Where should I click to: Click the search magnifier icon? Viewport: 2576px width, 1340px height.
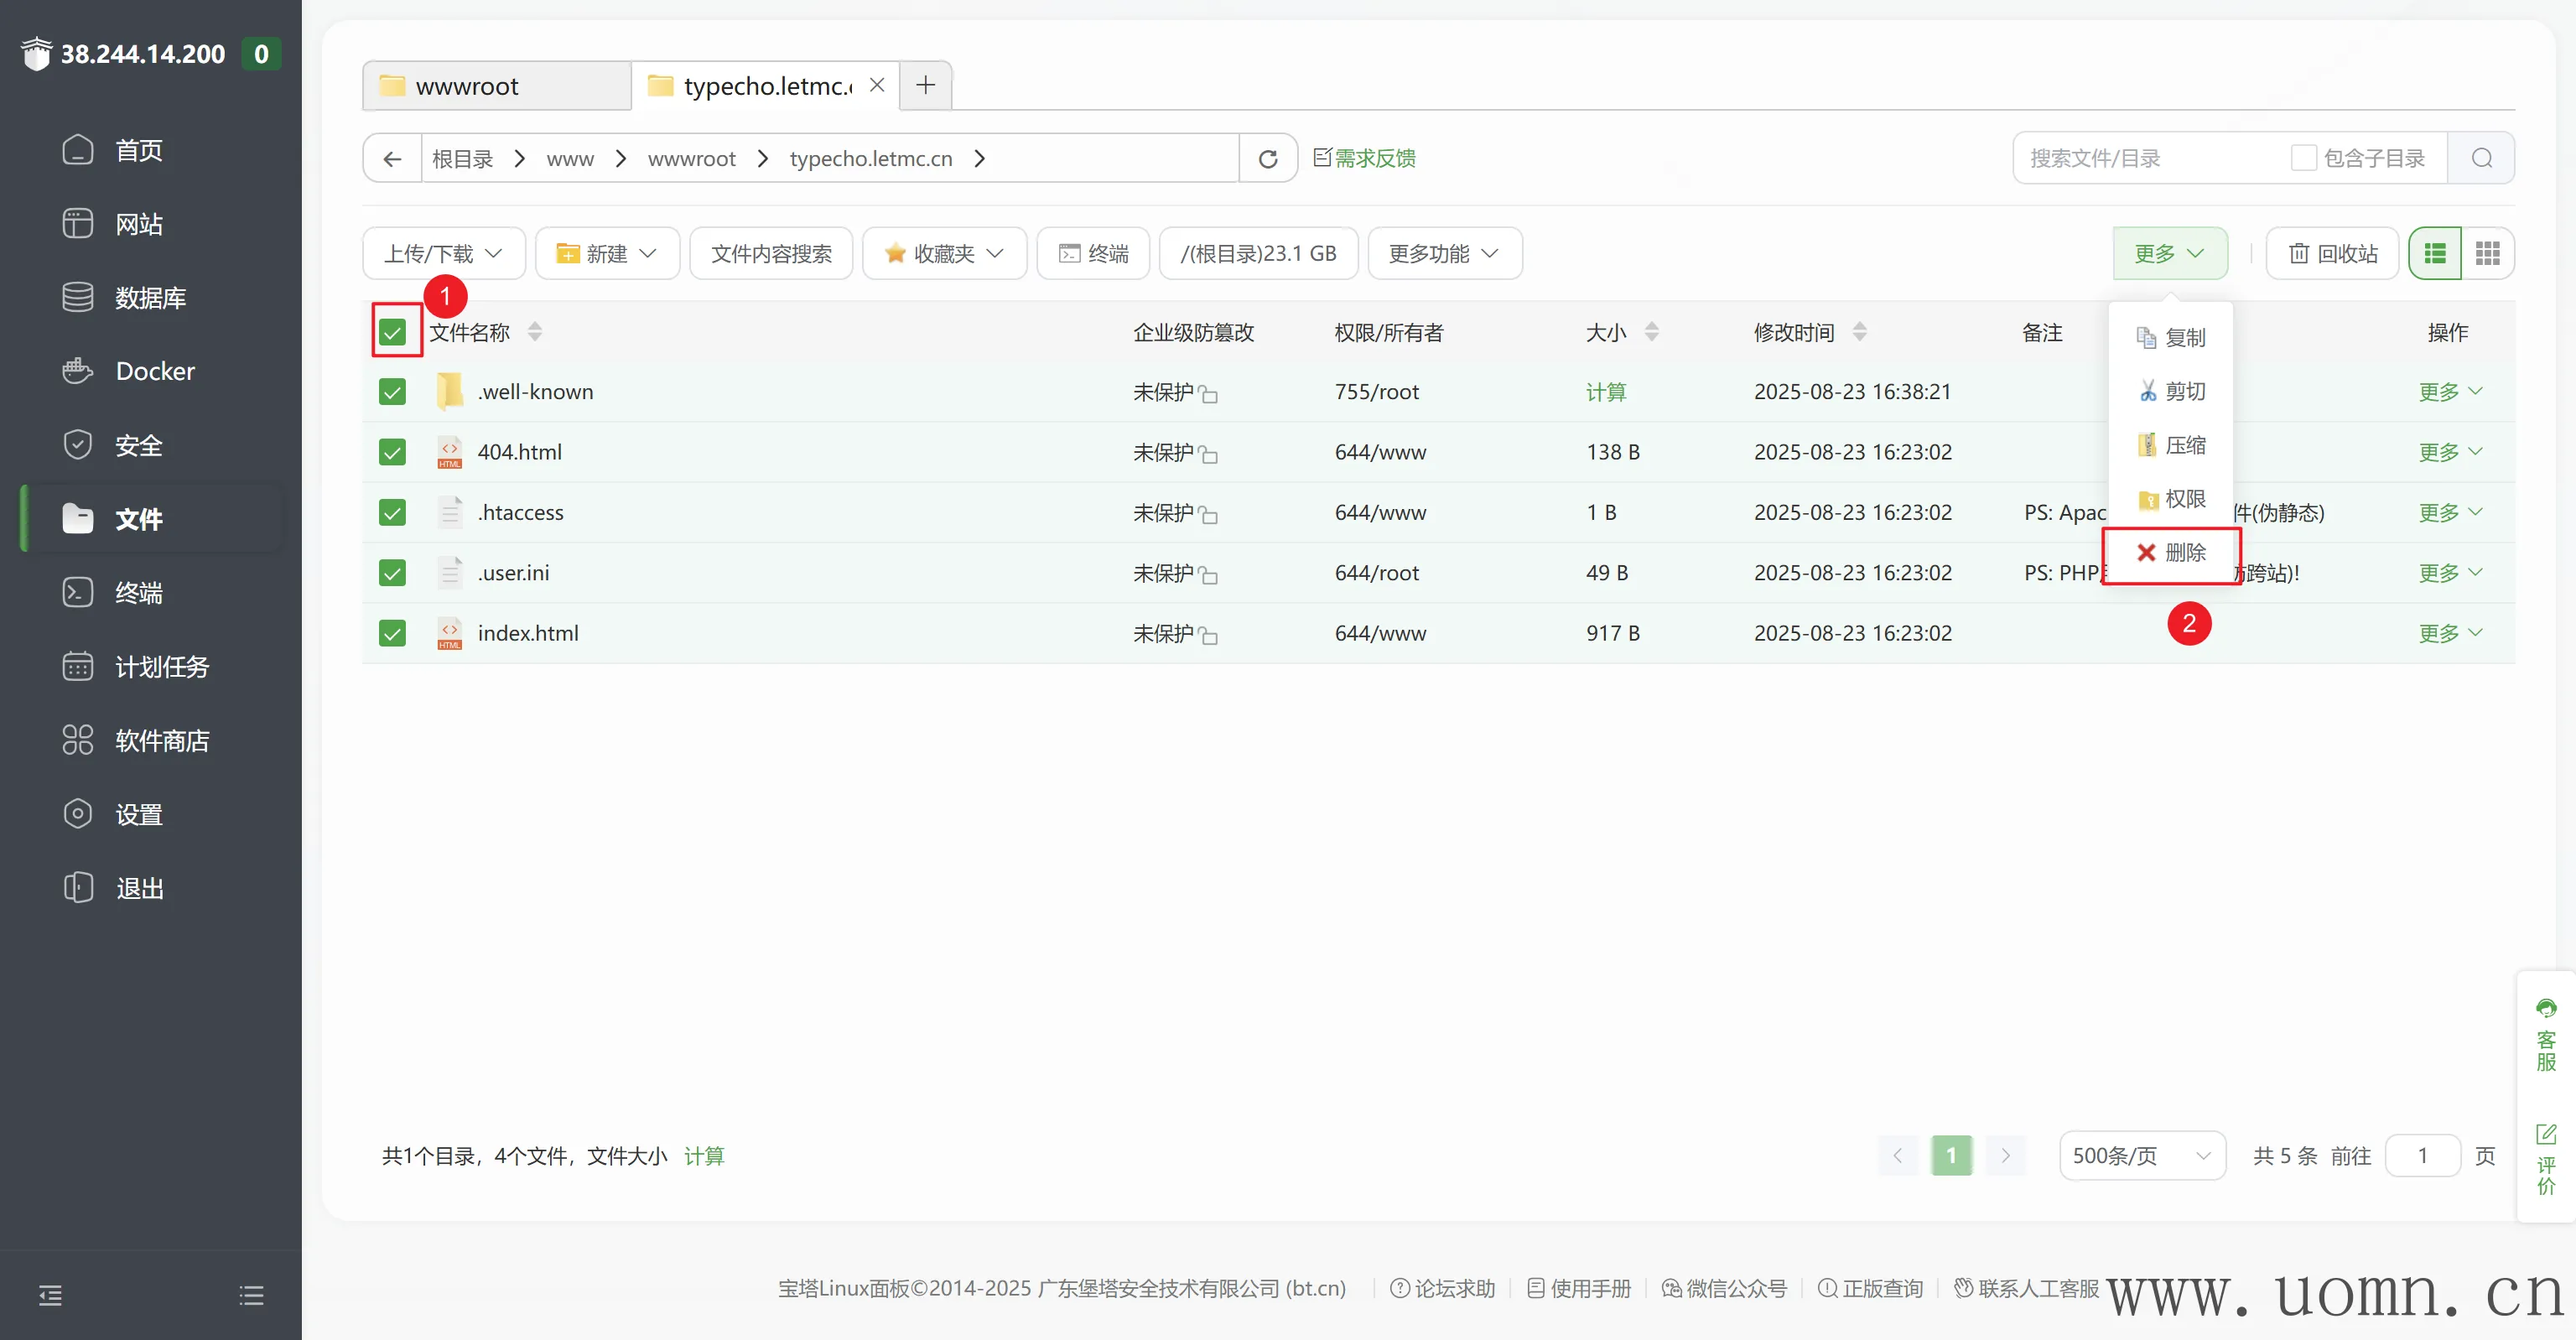pos(2481,158)
